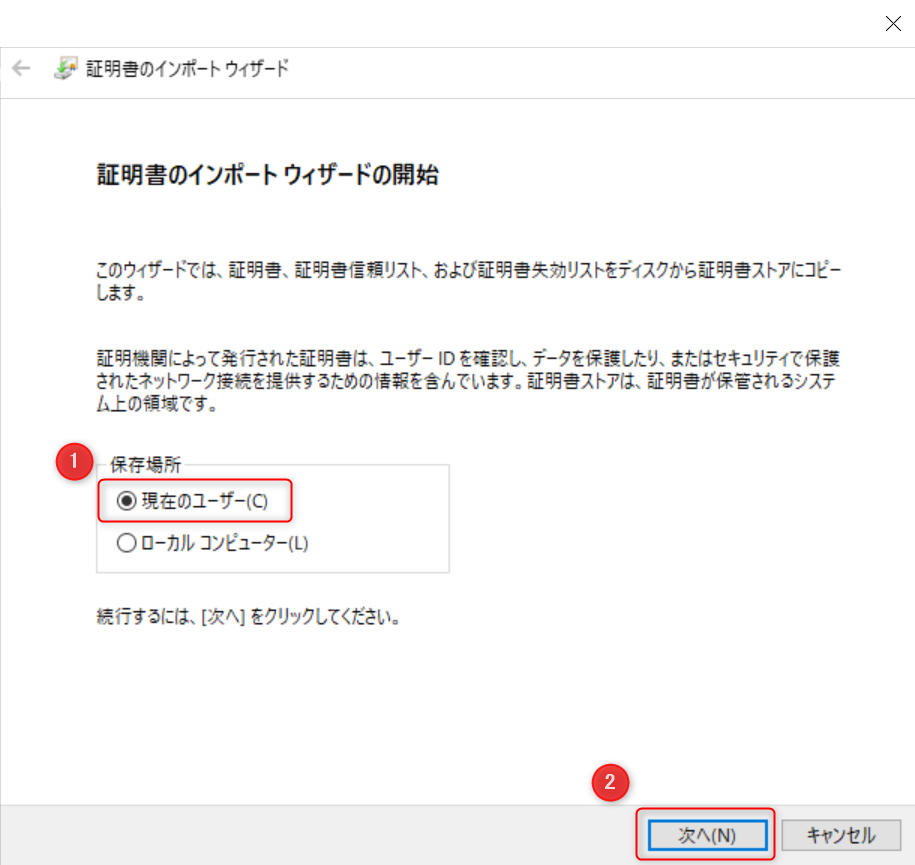Click the gray footer bar left of 次へ(N)
This screenshot has height=865, width=915.
300,835
